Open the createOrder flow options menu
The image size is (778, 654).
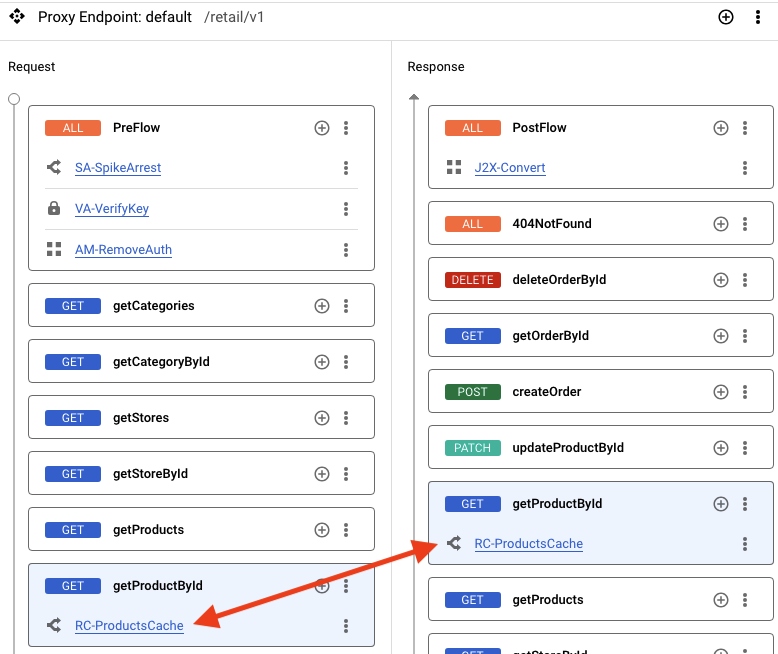745,392
